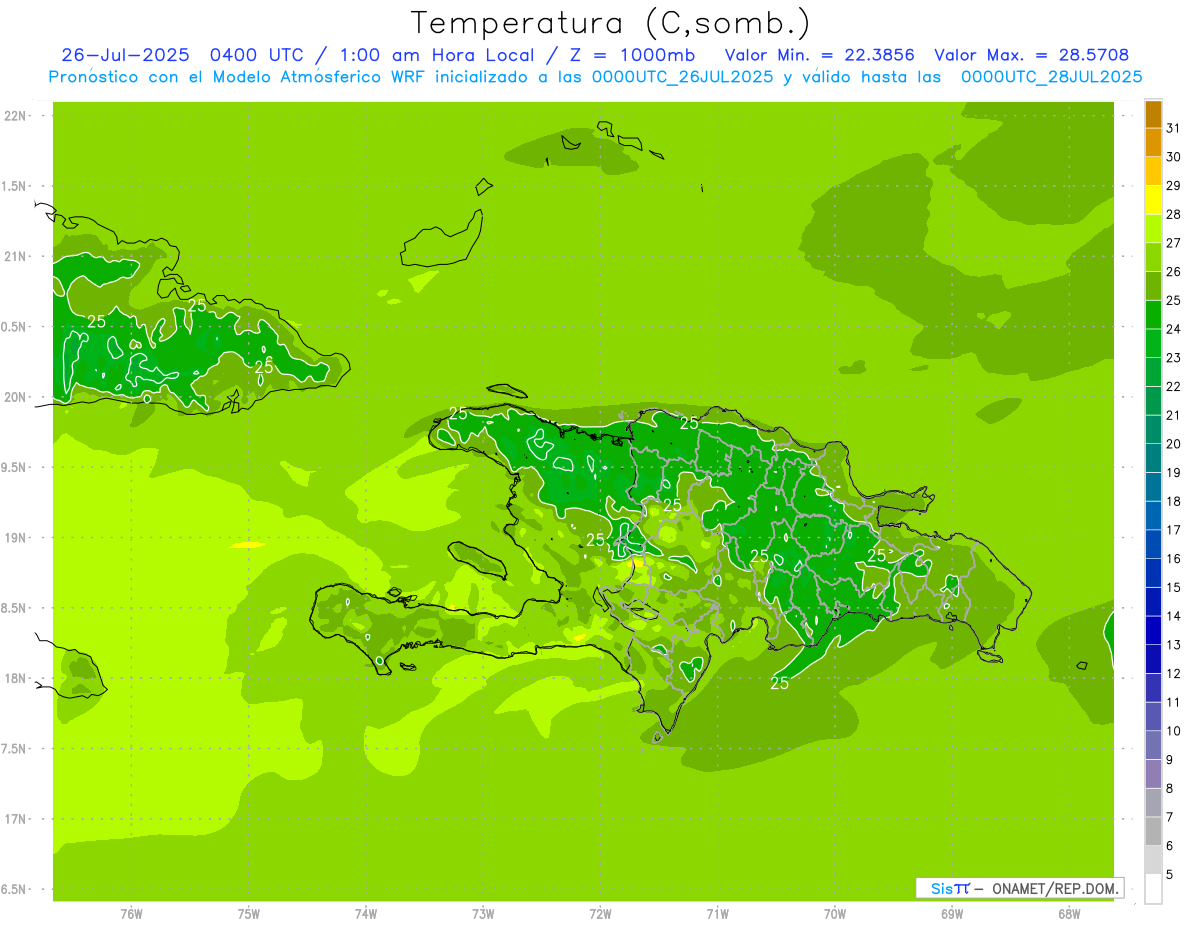The image size is (1200, 927).
Task: Pick the white swatch below 5 on the scale
Action: [x=1153, y=889]
